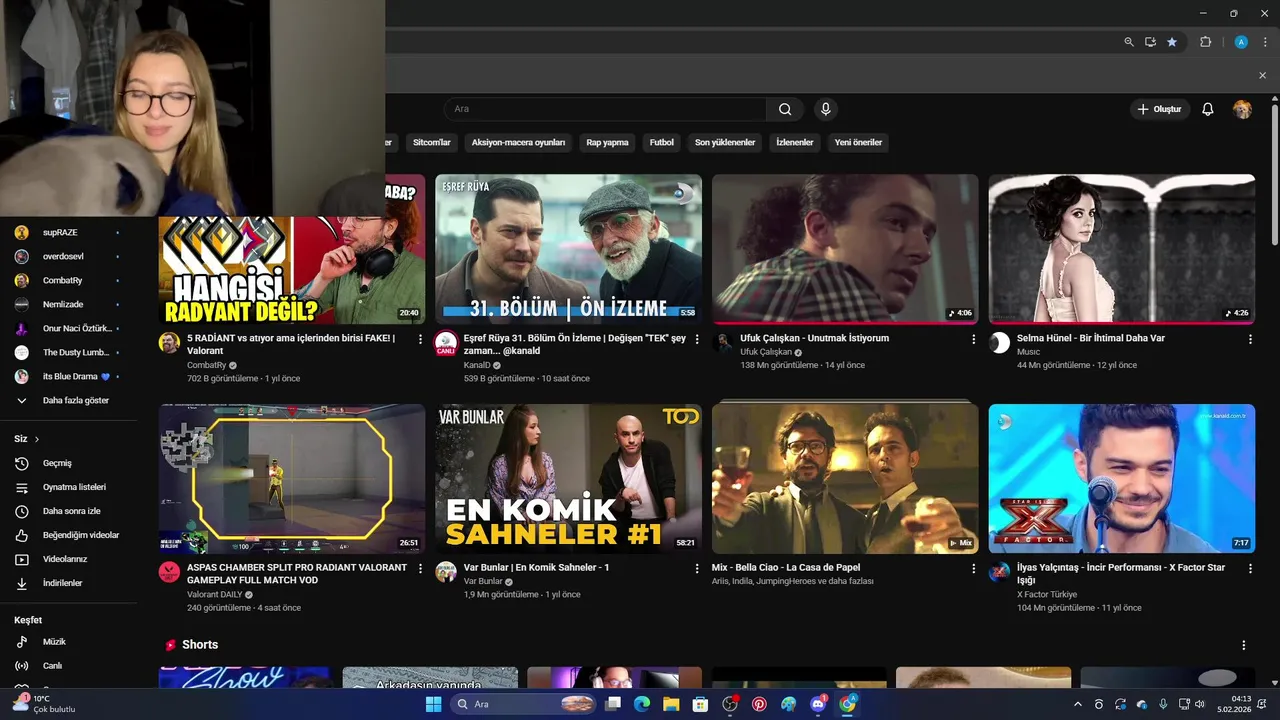Open Pinterest from the taskbar

(759, 704)
